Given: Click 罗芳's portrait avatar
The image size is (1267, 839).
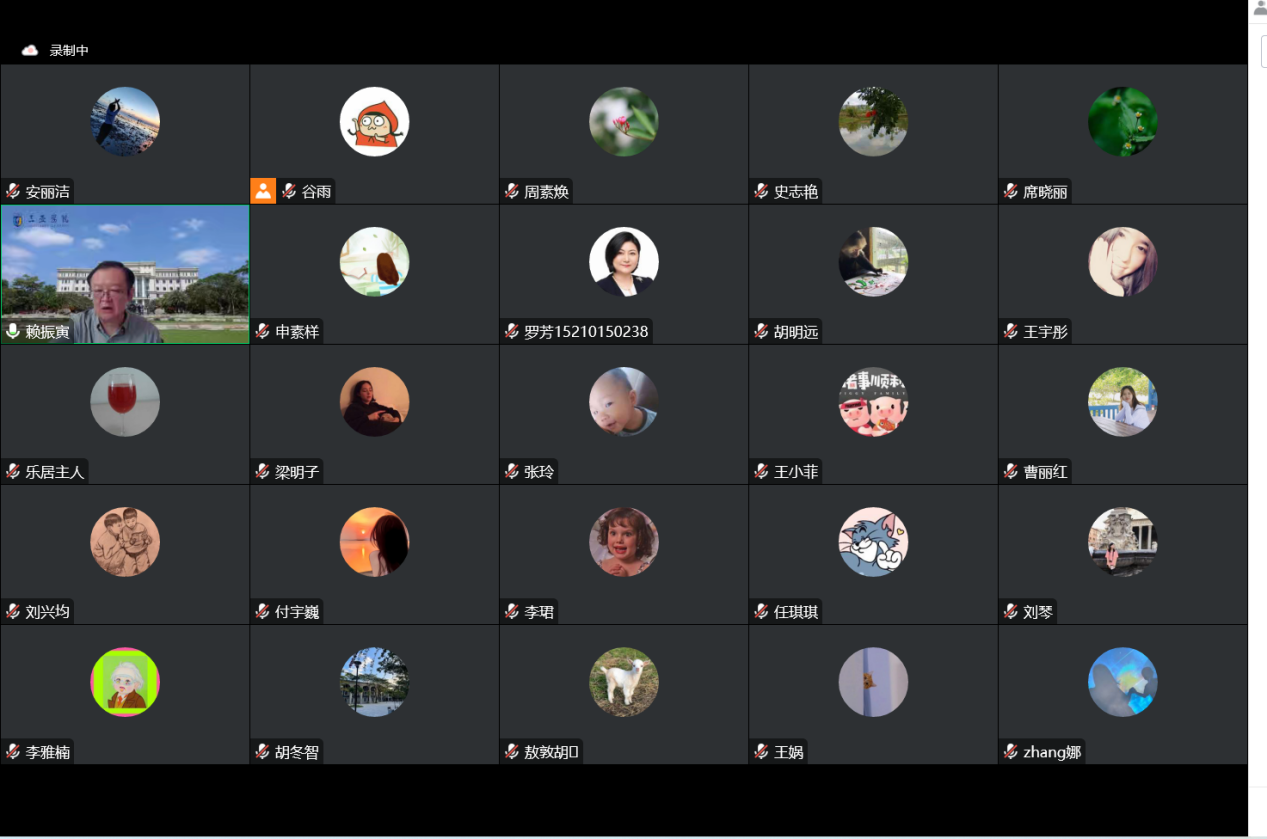Looking at the screenshot, I should click(x=624, y=261).
